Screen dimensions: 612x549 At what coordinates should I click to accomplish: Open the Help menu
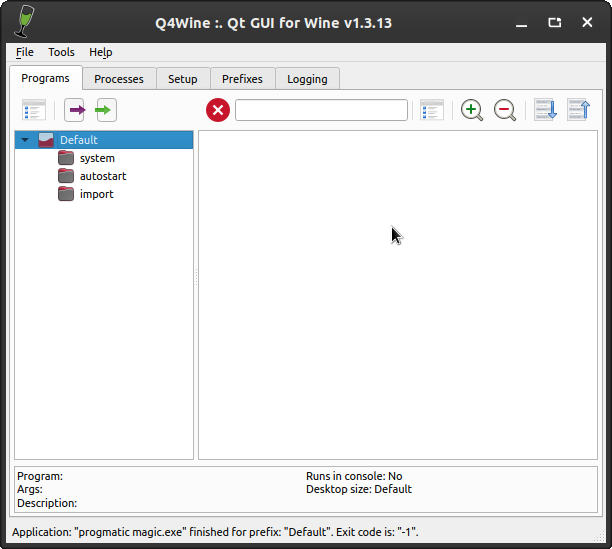tap(100, 52)
